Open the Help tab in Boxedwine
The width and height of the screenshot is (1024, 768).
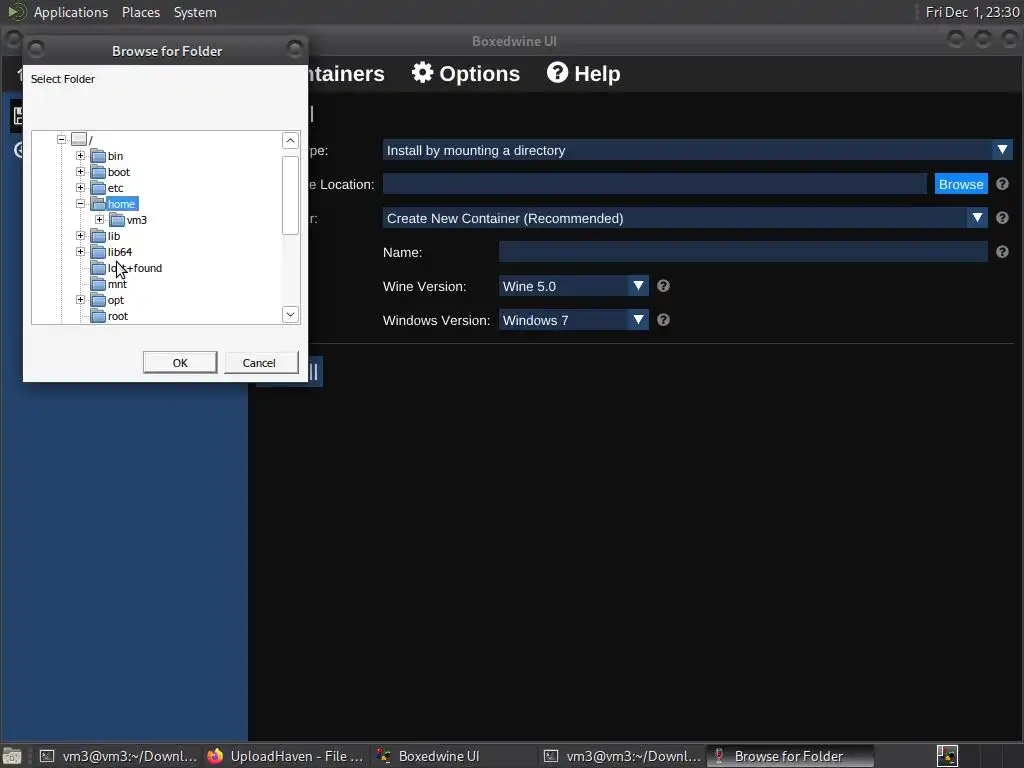[583, 73]
